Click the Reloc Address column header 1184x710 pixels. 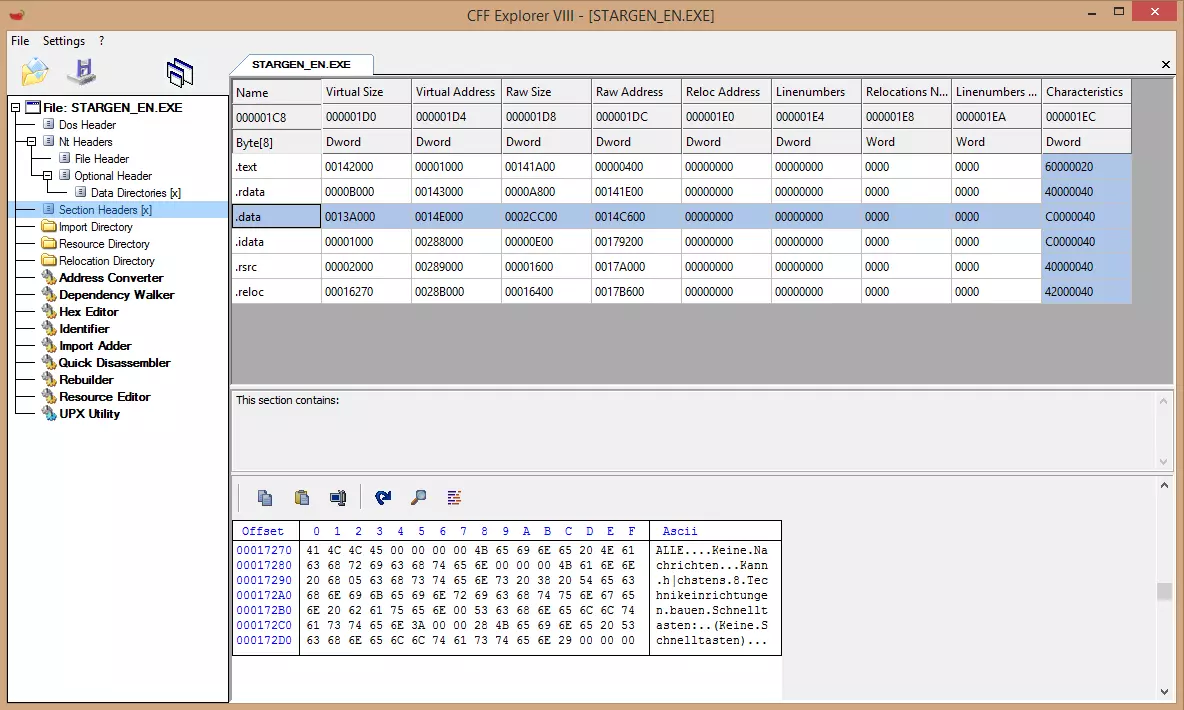click(x=726, y=91)
